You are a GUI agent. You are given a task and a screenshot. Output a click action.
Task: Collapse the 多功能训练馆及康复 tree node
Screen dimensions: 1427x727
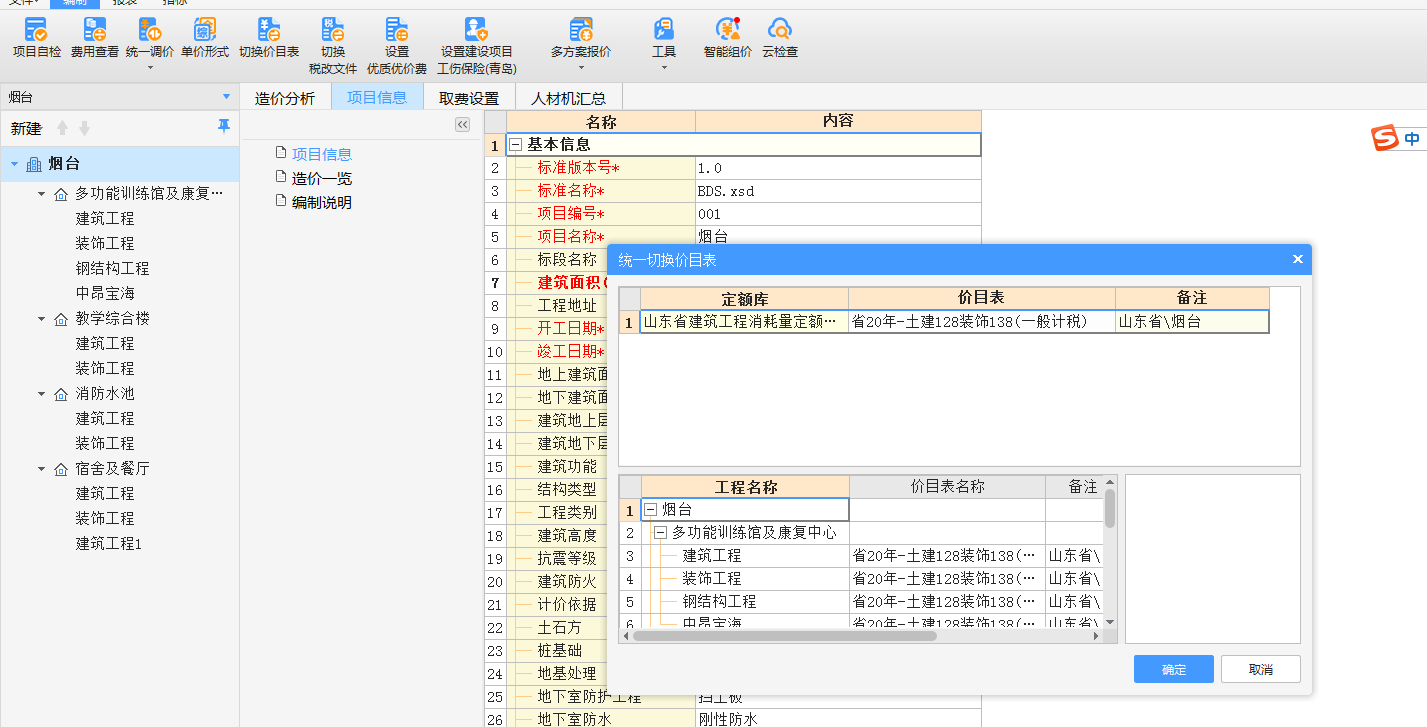point(42,194)
